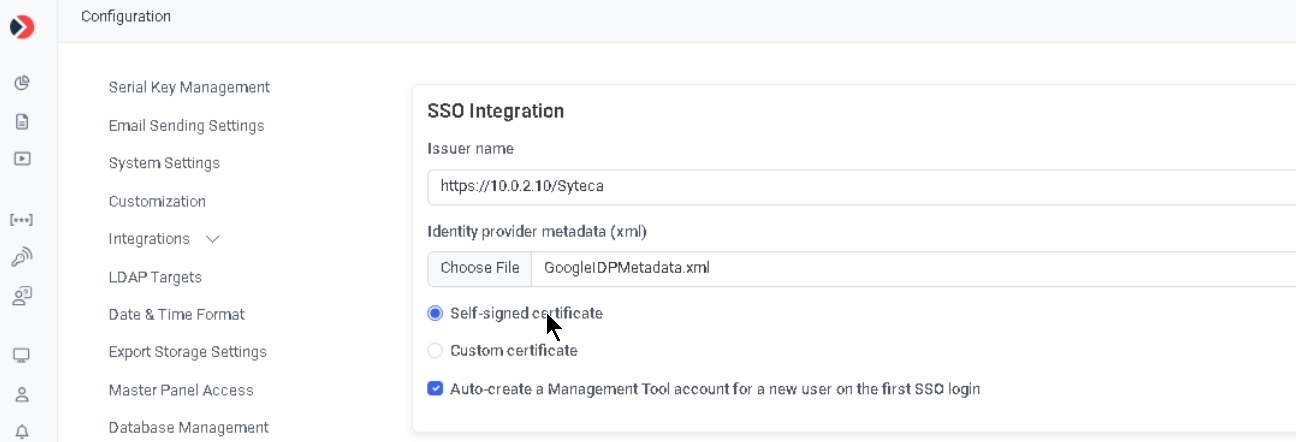Screen dimensions: 1296x442
Task: Open Email Sending Settings
Action: pyautogui.click(x=186, y=125)
